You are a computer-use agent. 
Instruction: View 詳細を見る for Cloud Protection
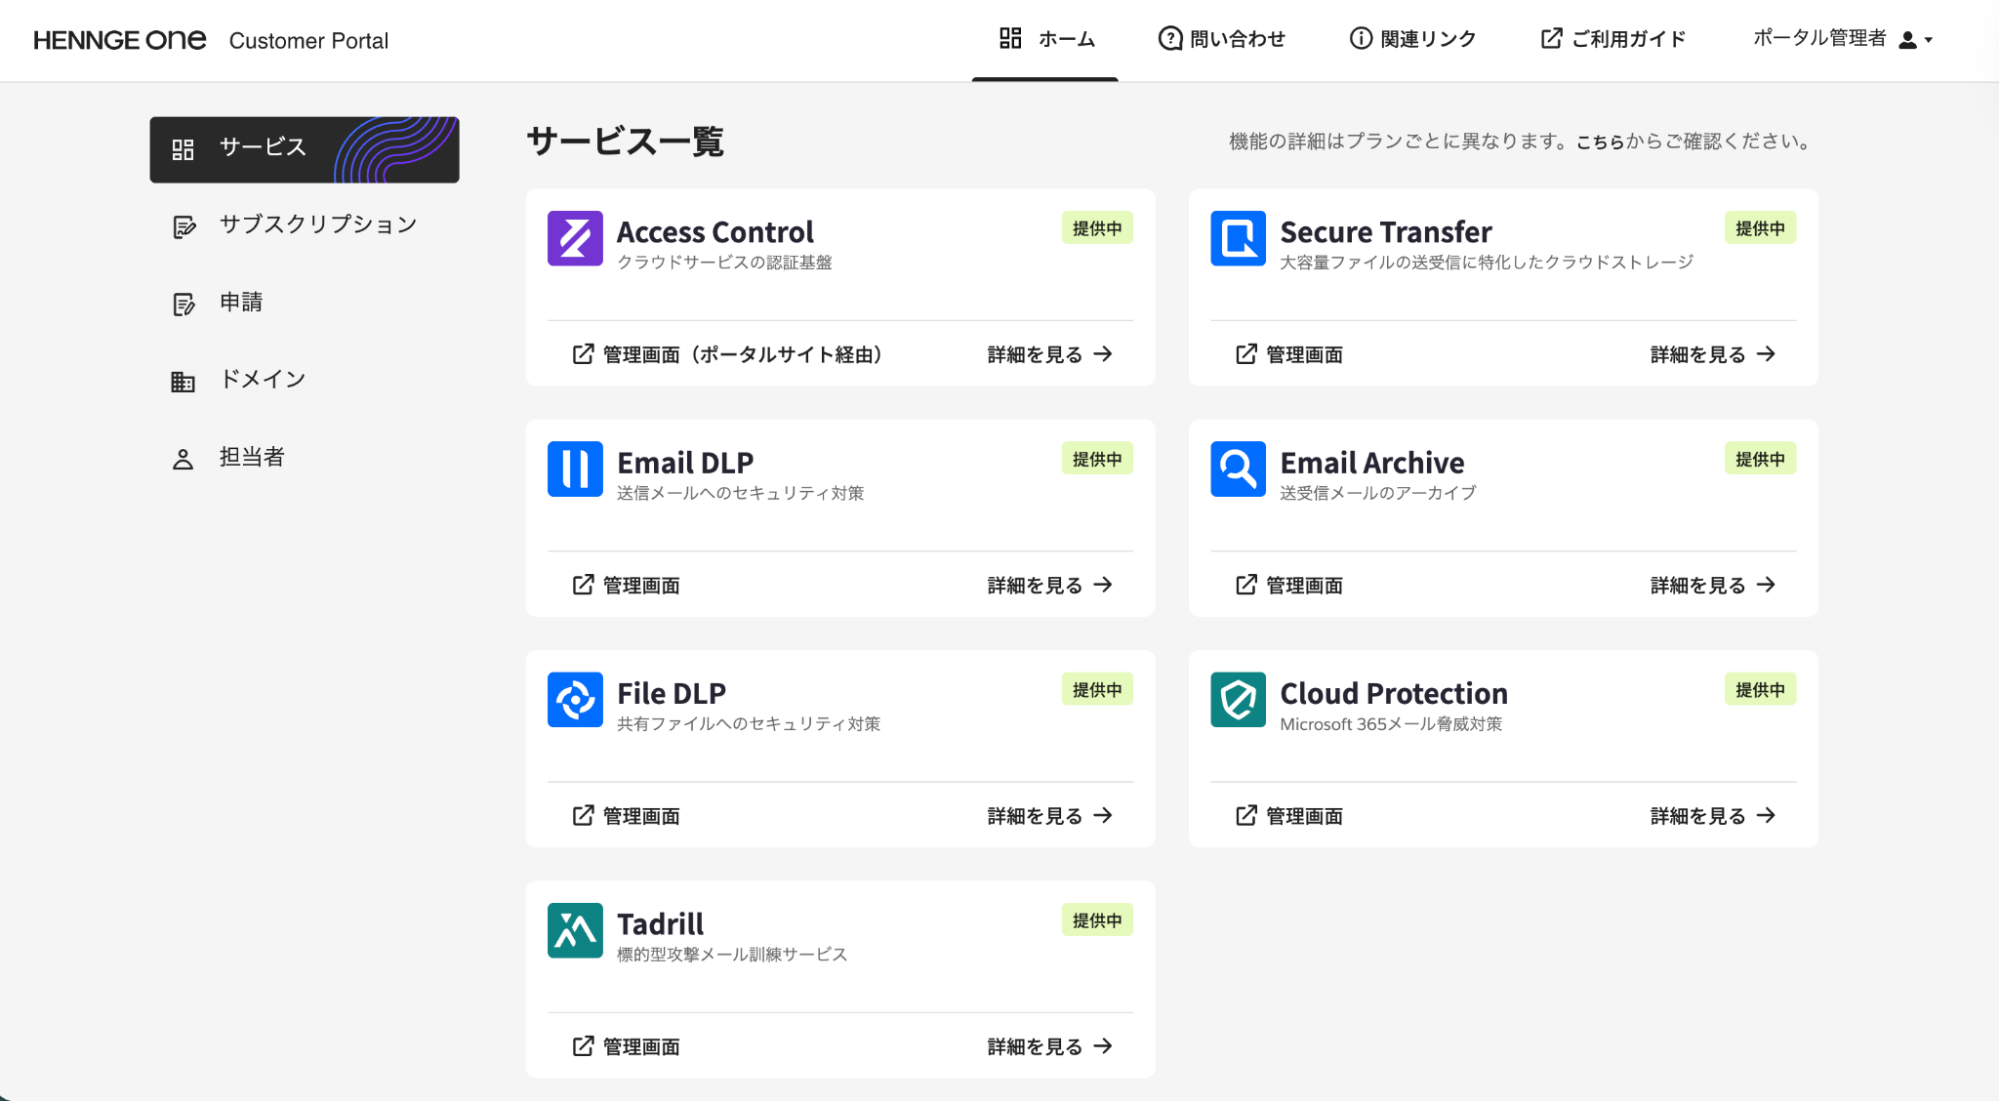[1713, 816]
